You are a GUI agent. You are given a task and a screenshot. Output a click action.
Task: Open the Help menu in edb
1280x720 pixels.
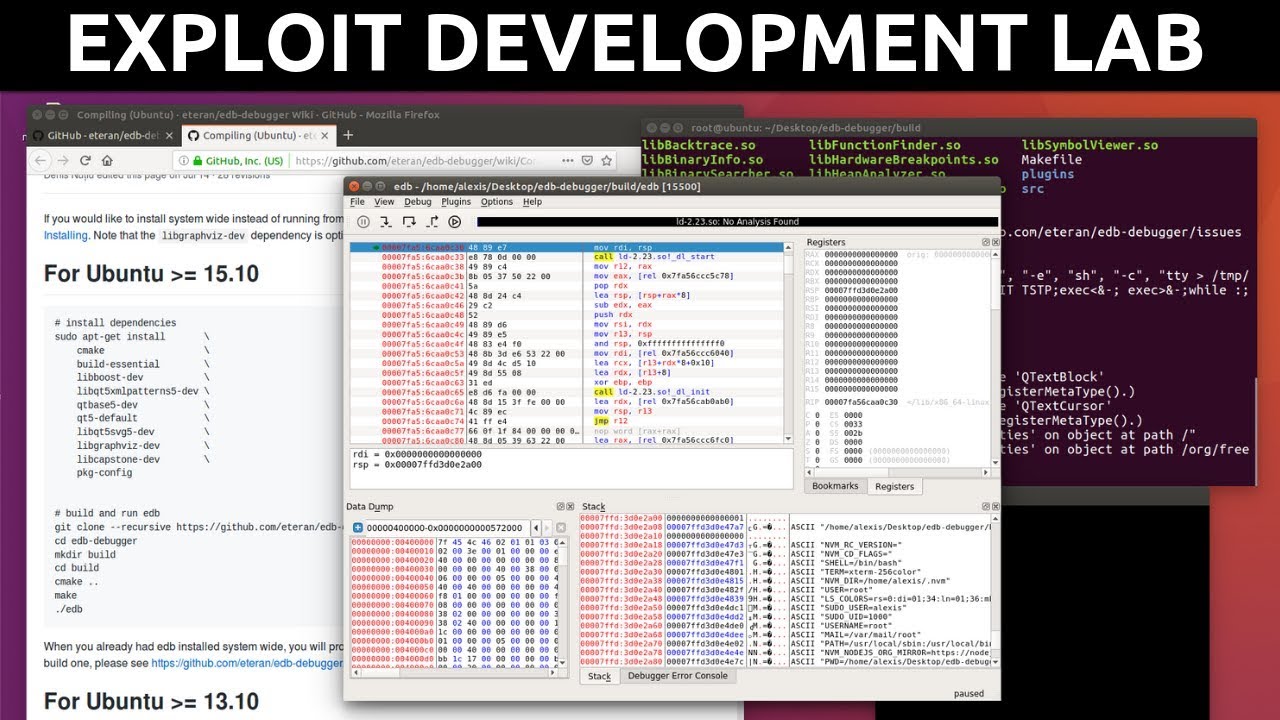click(532, 202)
